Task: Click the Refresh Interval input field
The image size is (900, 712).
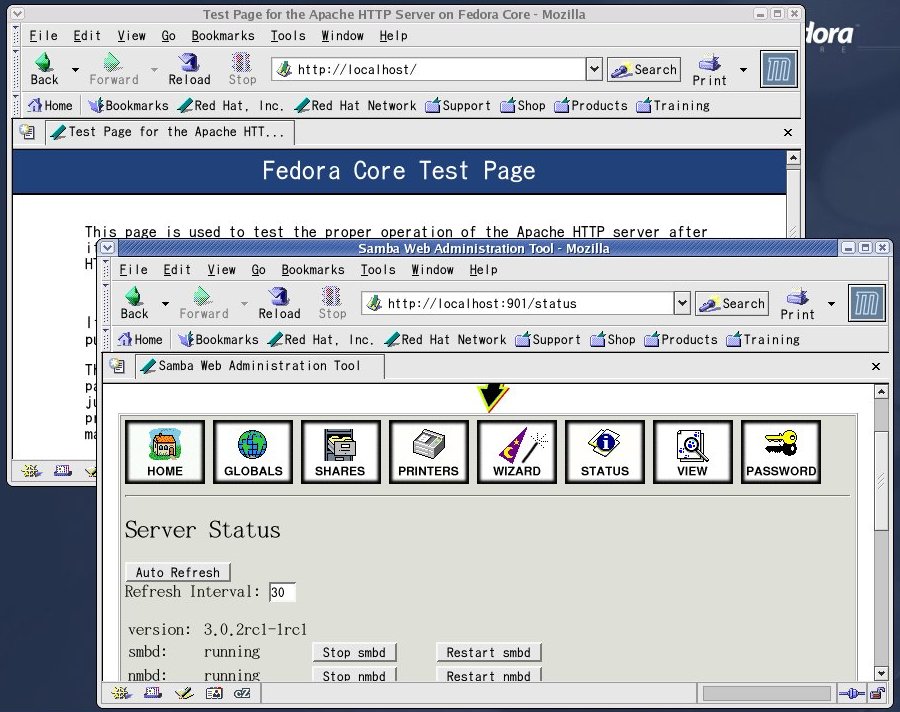Action: (x=281, y=592)
